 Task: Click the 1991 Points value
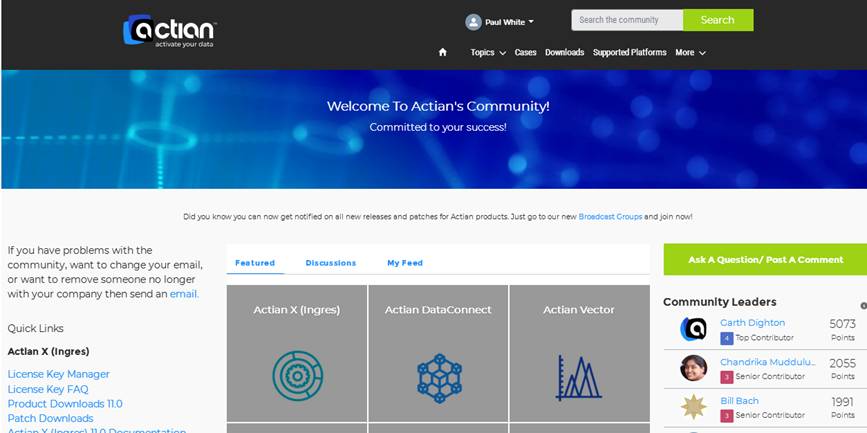tap(843, 402)
